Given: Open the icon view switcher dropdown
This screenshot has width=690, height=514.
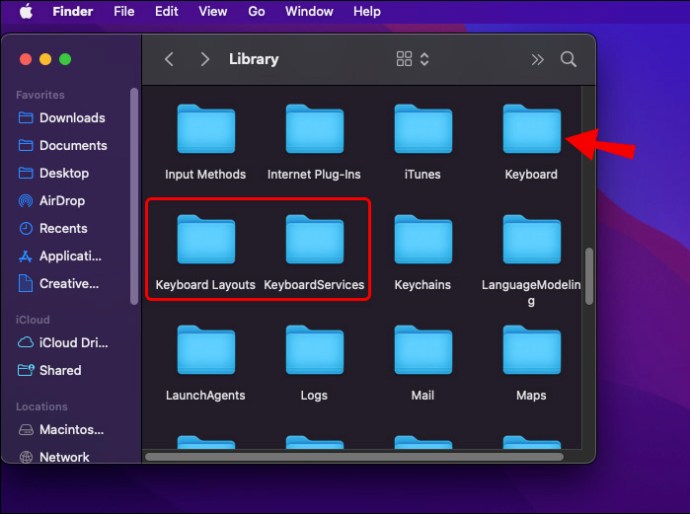Looking at the screenshot, I should [413, 59].
